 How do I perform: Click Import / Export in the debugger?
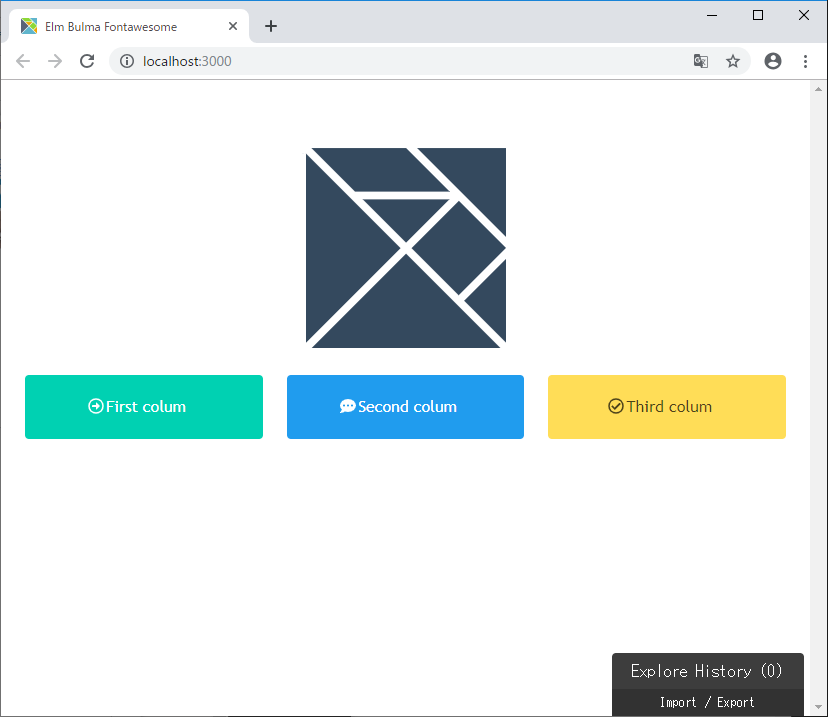pyautogui.click(x=707, y=702)
